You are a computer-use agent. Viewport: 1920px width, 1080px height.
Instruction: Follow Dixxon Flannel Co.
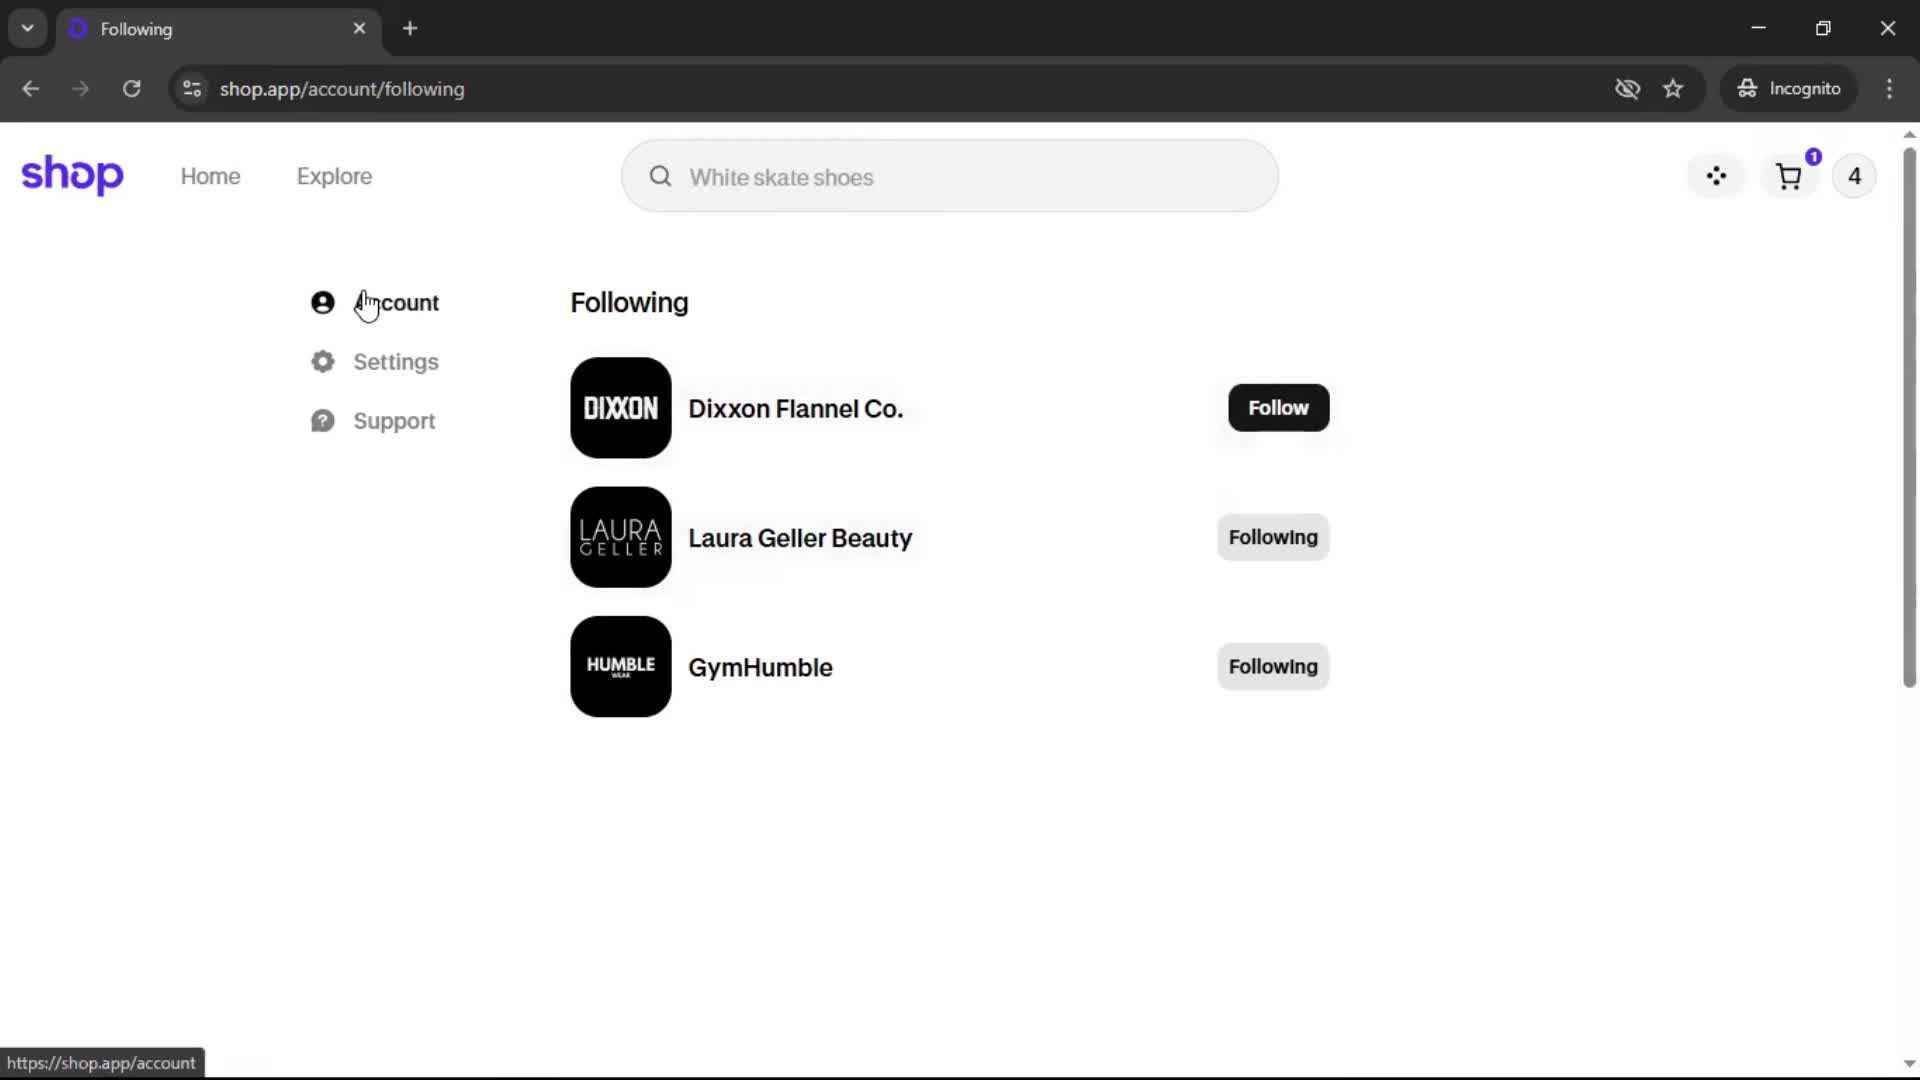click(1278, 408)
